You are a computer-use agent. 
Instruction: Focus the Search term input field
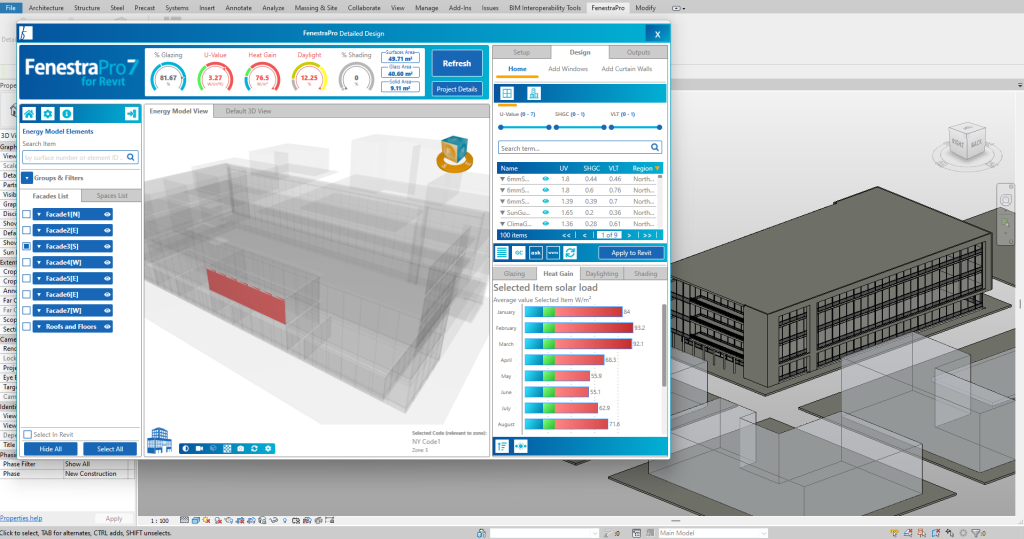(580, 148)
